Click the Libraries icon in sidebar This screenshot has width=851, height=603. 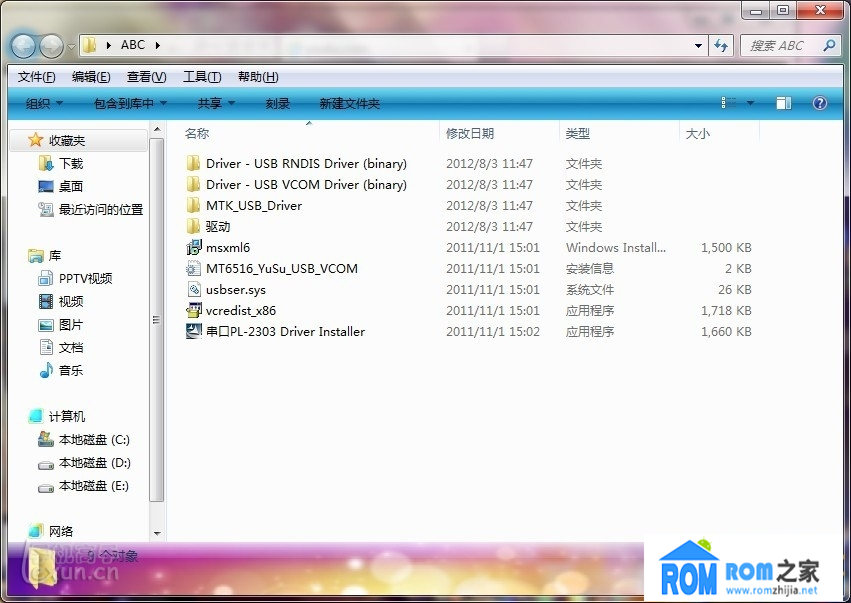pyautogui.click(x=36, y=256)
